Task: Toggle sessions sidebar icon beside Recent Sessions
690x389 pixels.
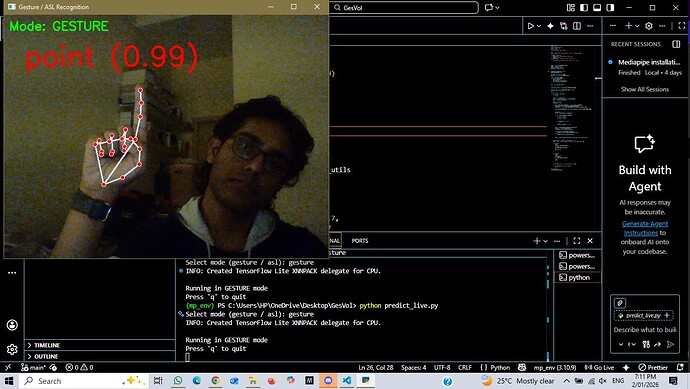Action: point(676,44)
